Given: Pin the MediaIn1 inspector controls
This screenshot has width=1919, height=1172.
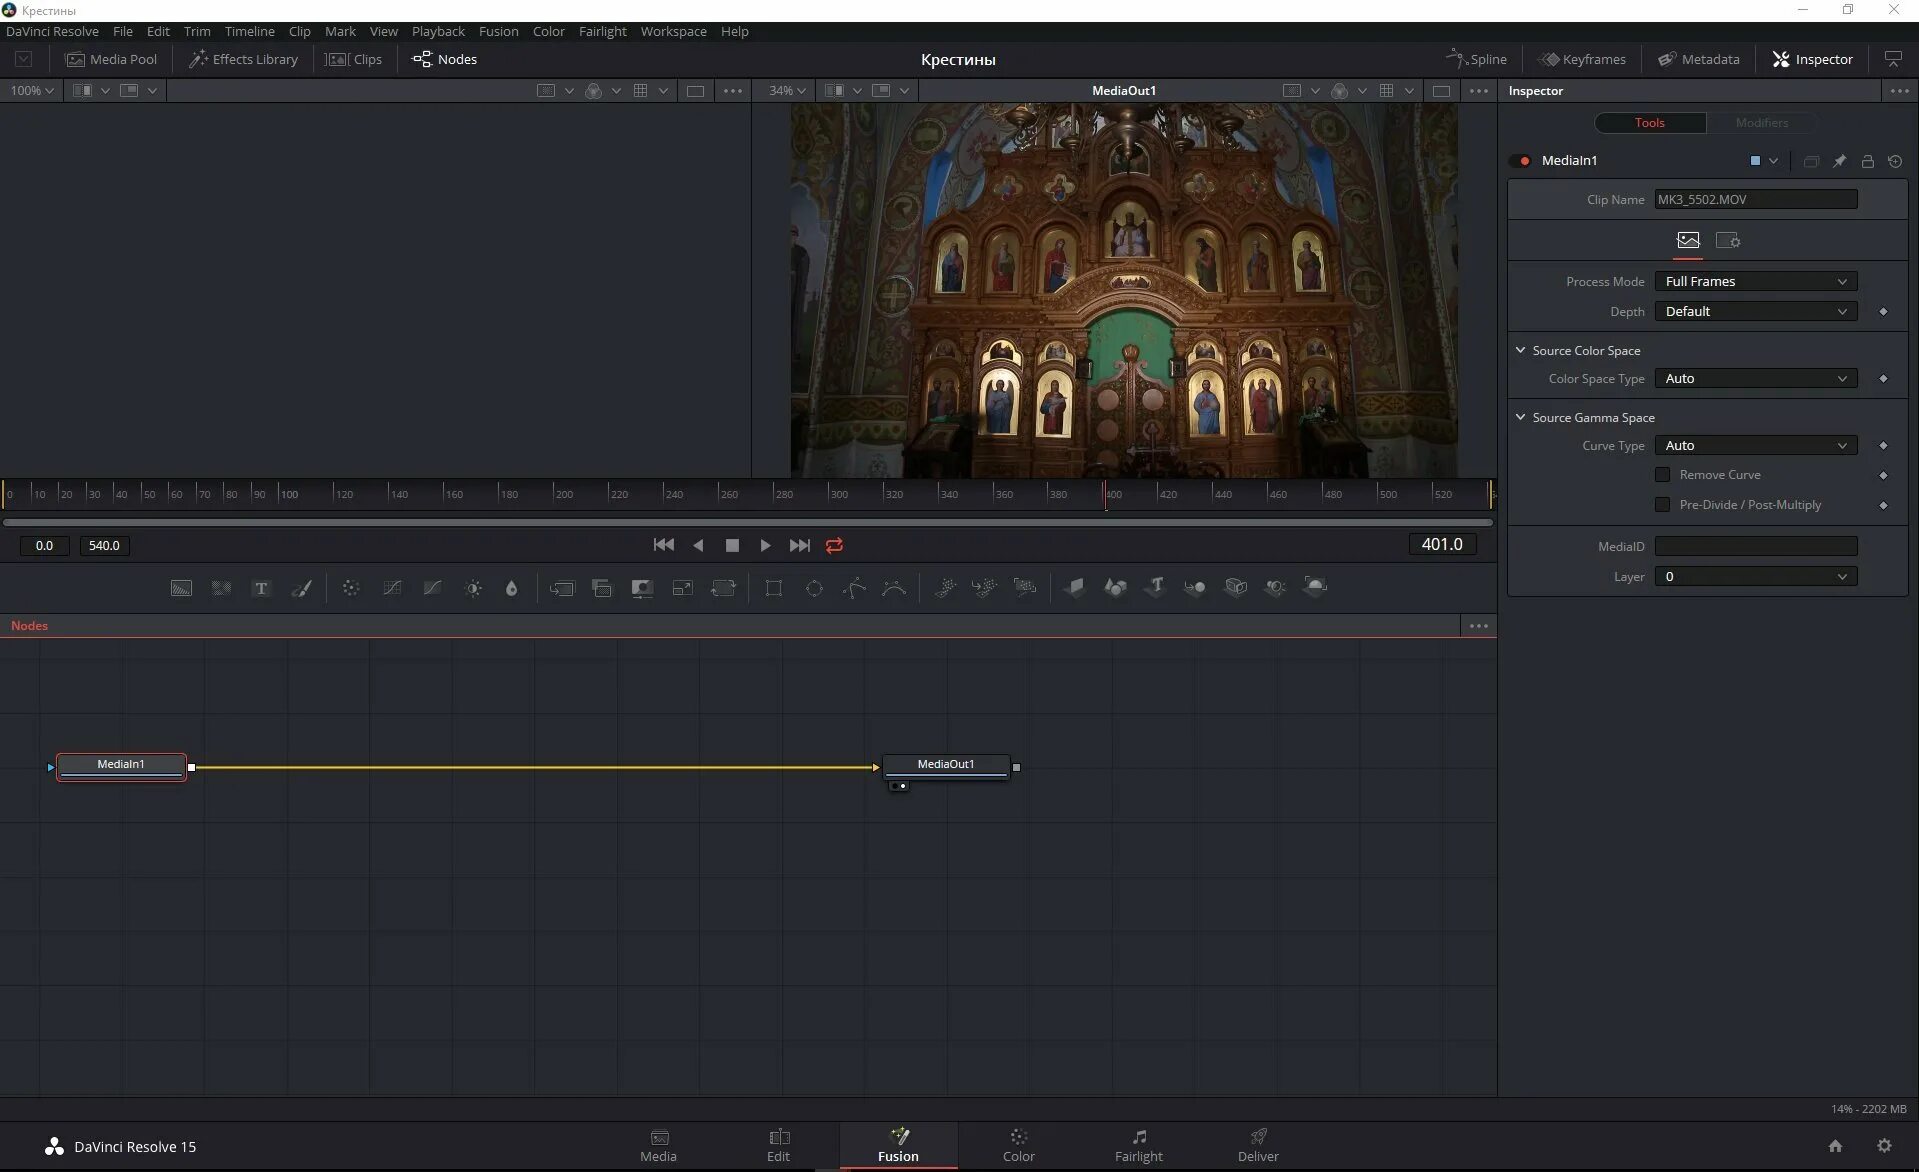Looking at the screenshot, I should [1839, 161].
